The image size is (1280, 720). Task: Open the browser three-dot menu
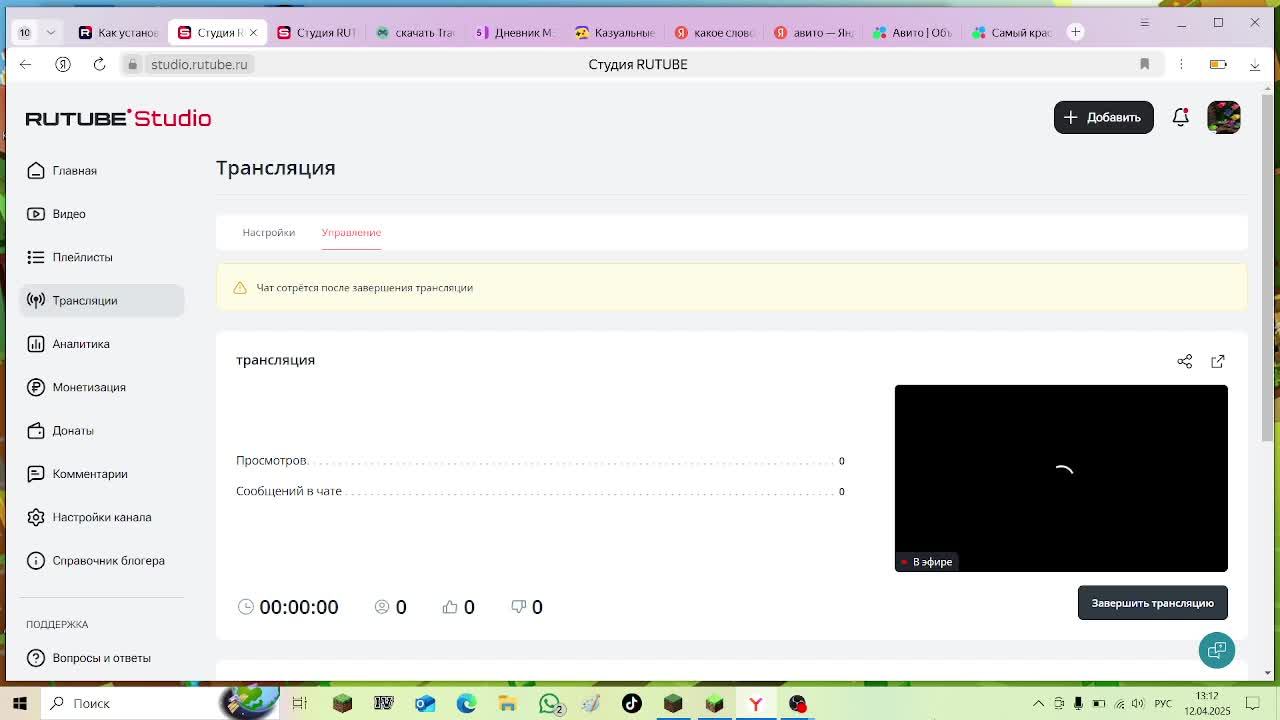pos(1181,64)
